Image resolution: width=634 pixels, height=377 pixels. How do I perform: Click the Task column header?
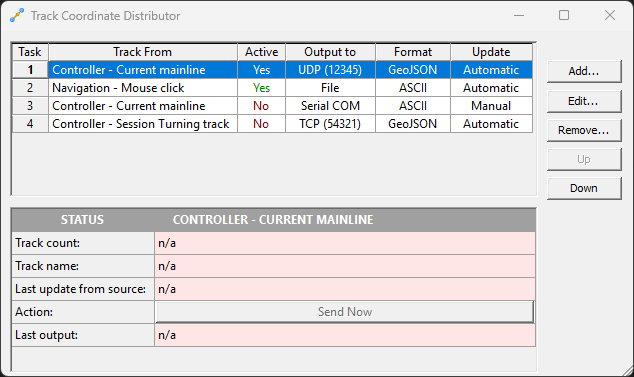(x=30, y=52)
